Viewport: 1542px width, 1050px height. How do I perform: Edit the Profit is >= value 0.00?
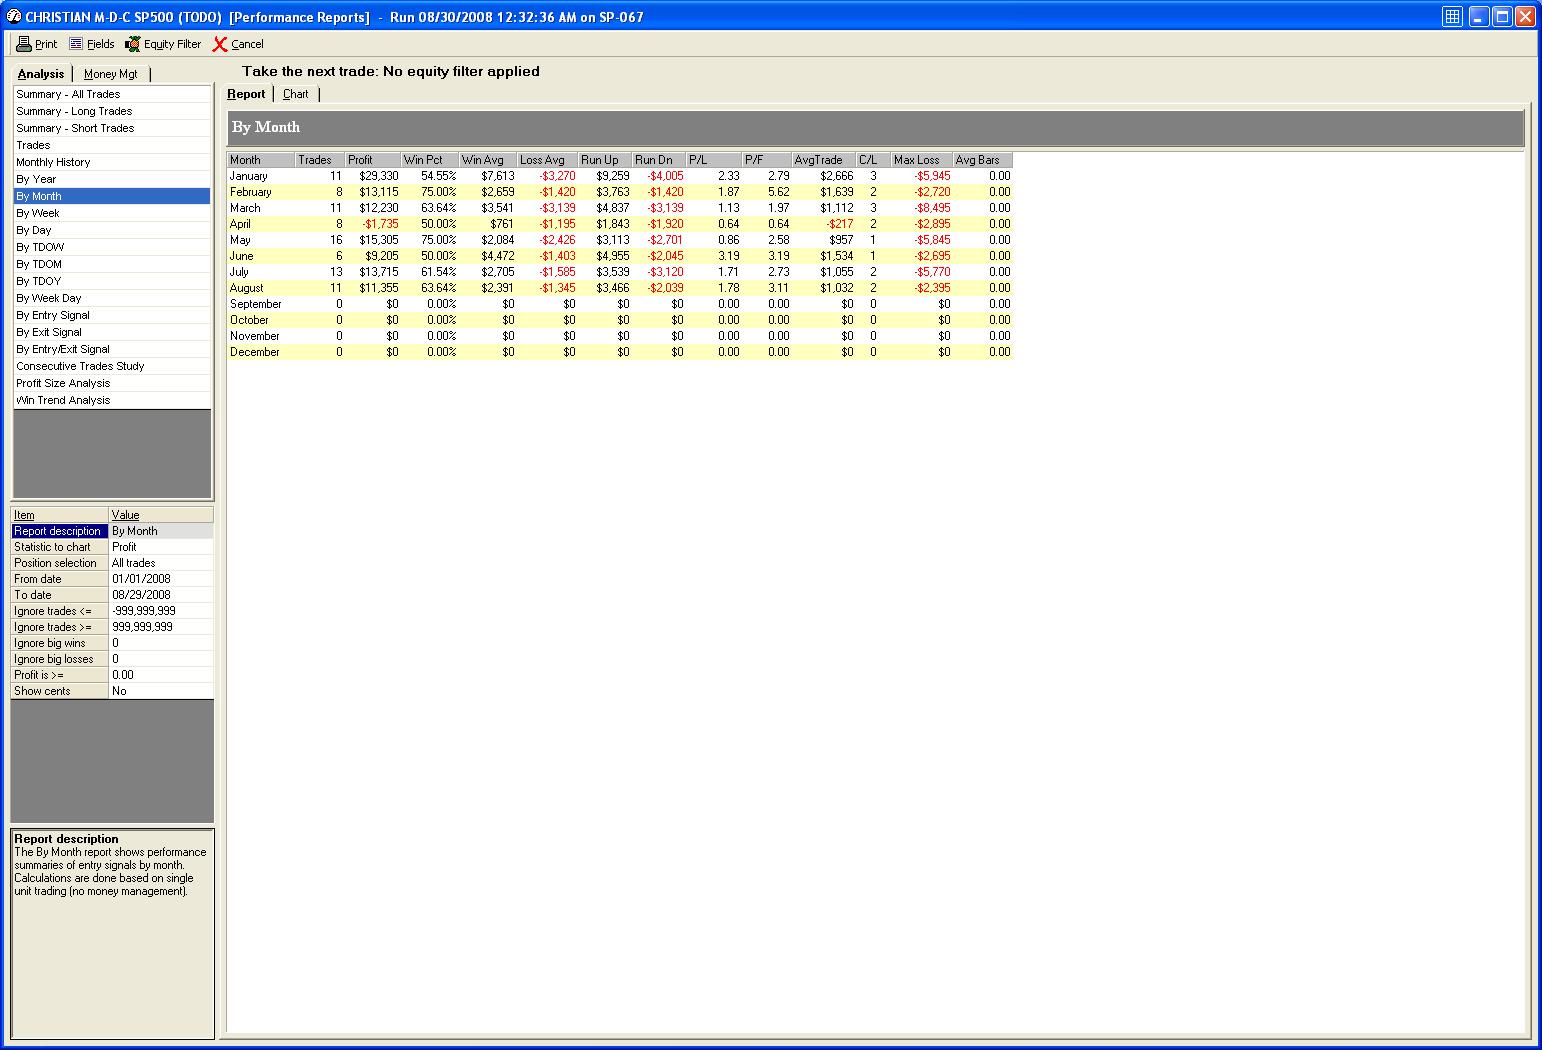pyautogui.click(x=161, y=675)
